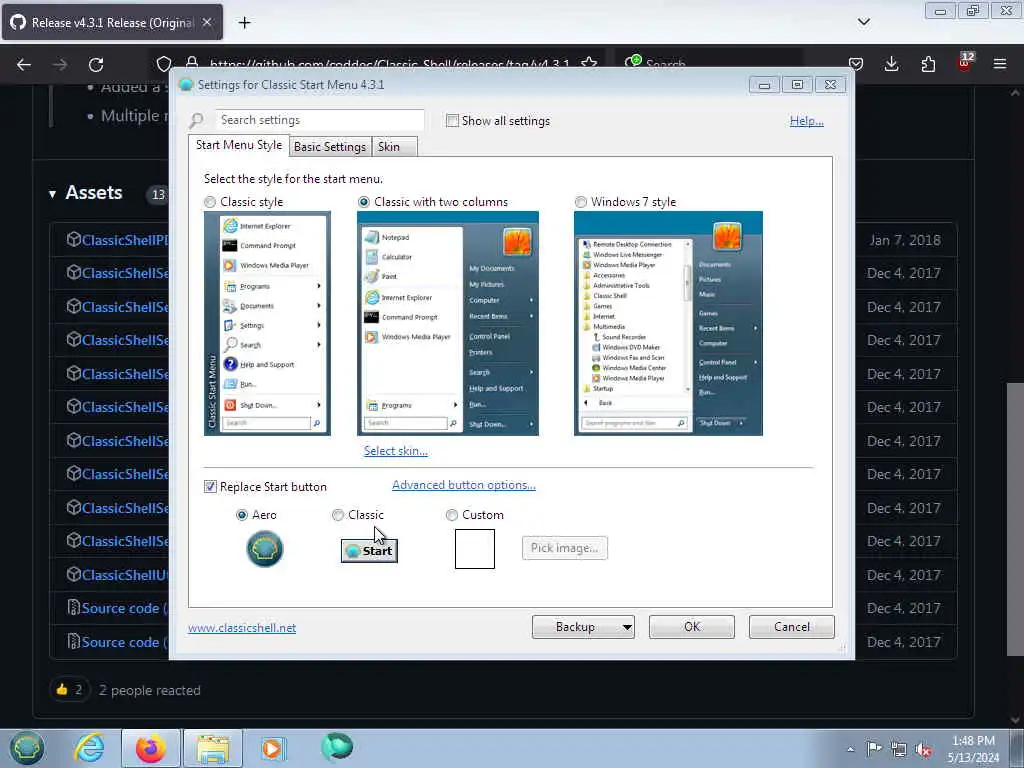This screenshot has width=1024, height=768.
Task: Confirm settings with the OK button
Action: point(692,627)
